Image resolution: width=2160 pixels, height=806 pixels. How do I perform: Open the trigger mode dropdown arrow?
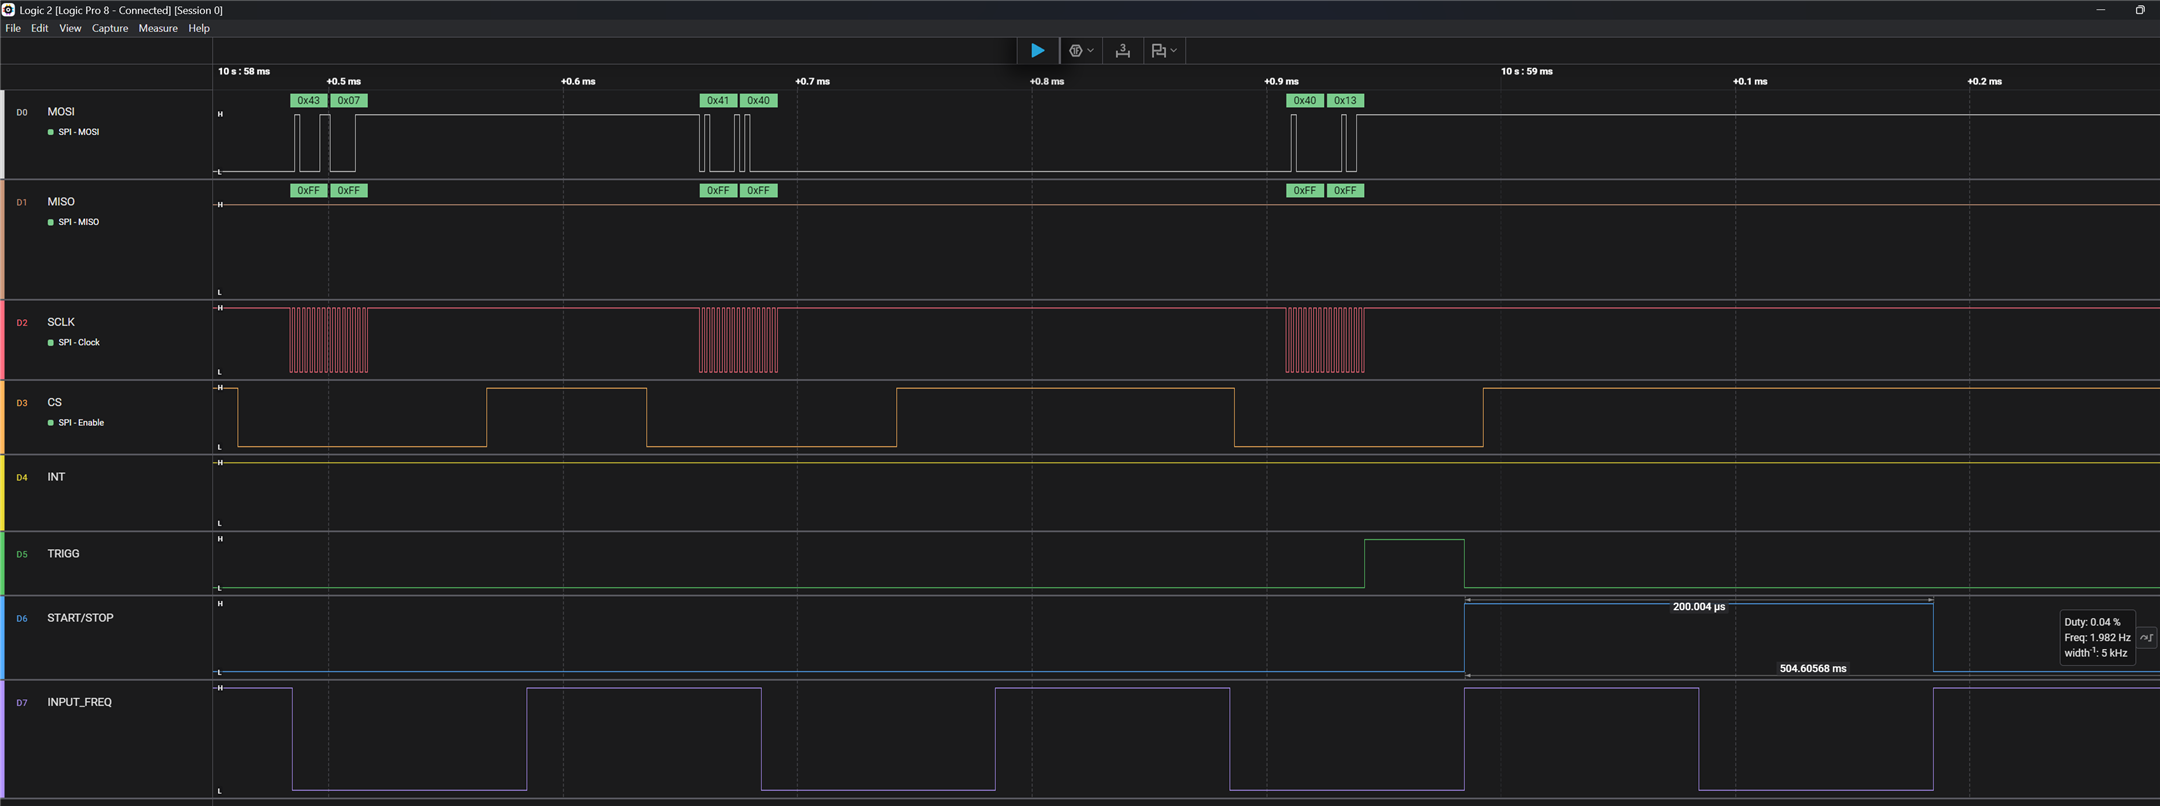[1090, 50]
